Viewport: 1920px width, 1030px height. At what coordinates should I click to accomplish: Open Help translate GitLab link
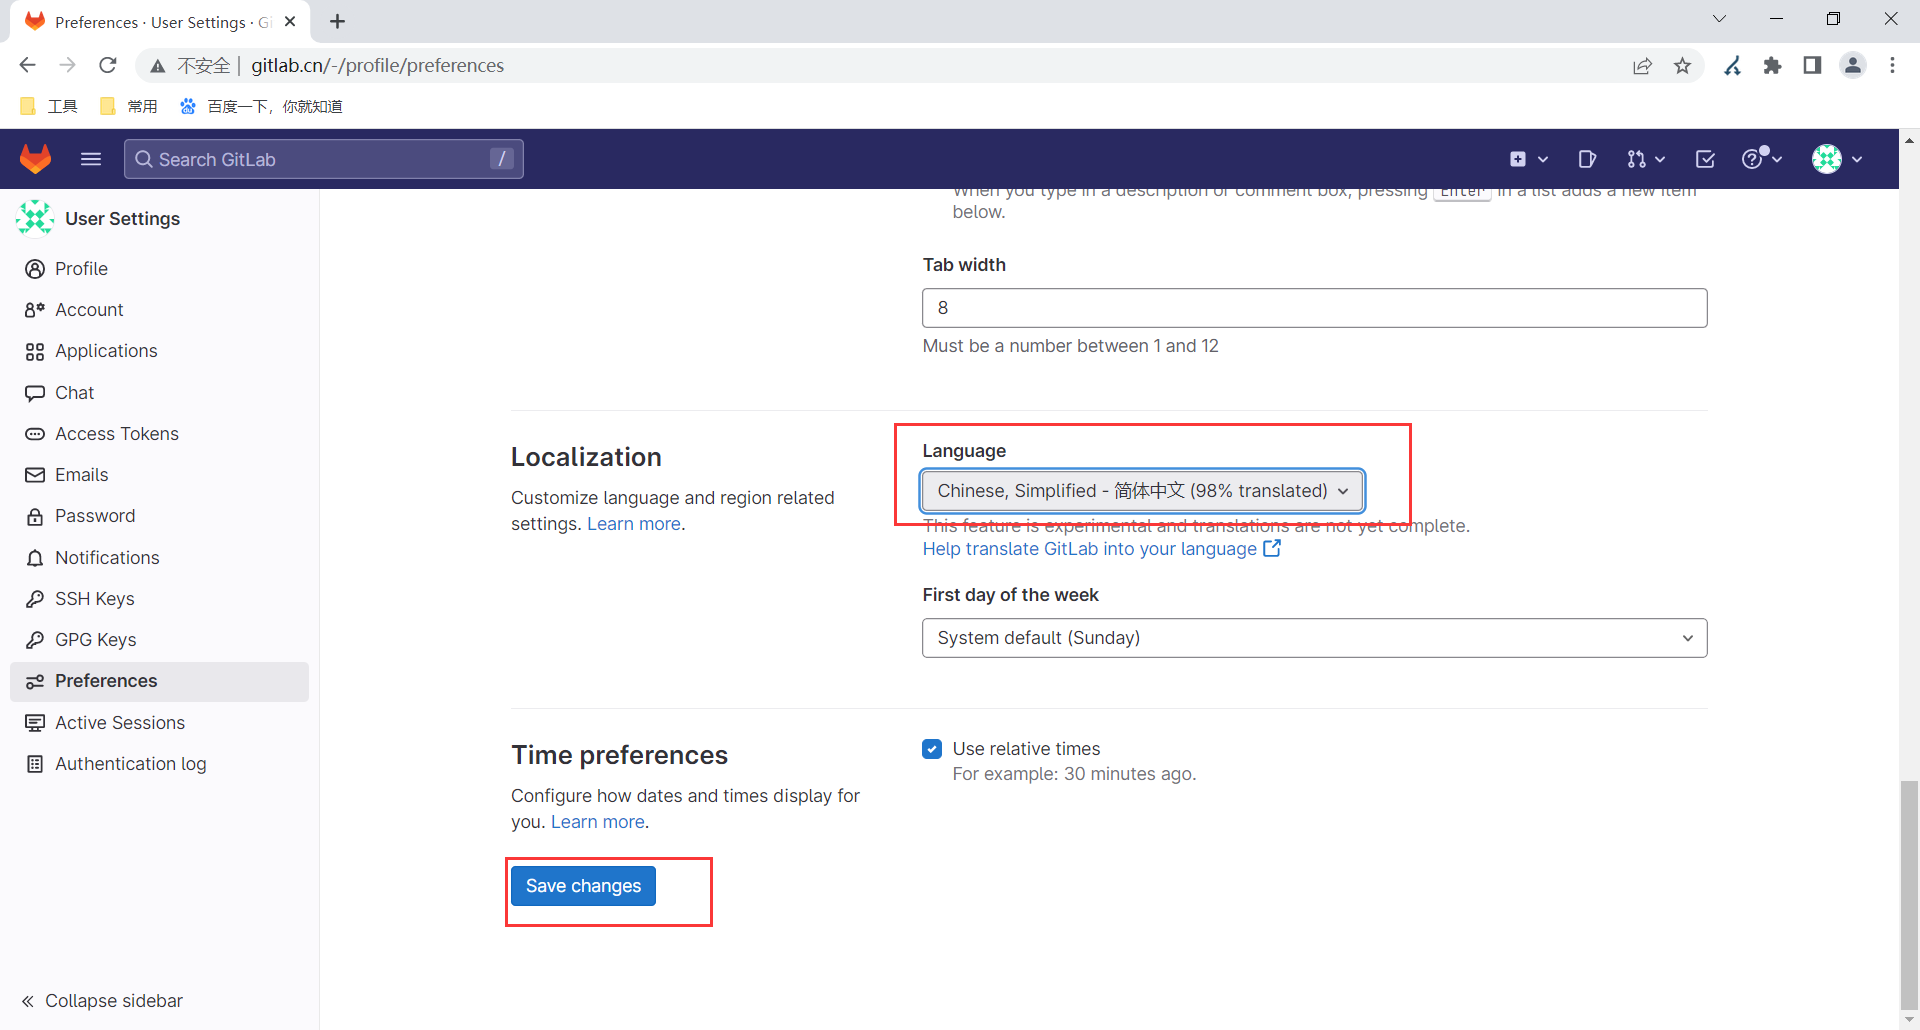pyautogui.click(x=1101, y=549)
